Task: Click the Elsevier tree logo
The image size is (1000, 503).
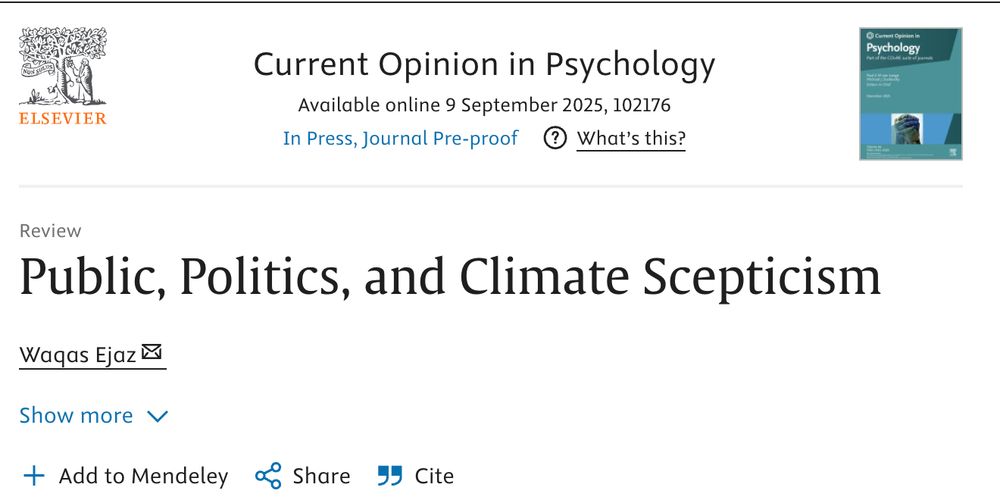Action: point(62,66)
